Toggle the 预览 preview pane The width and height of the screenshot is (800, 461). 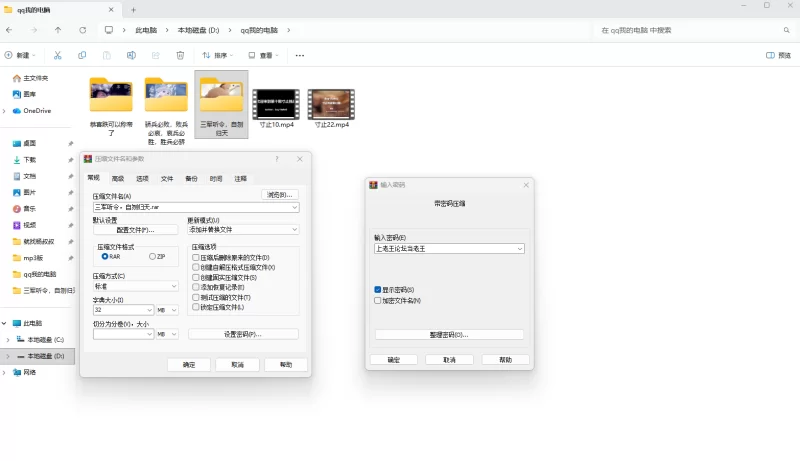click(779, 55)
